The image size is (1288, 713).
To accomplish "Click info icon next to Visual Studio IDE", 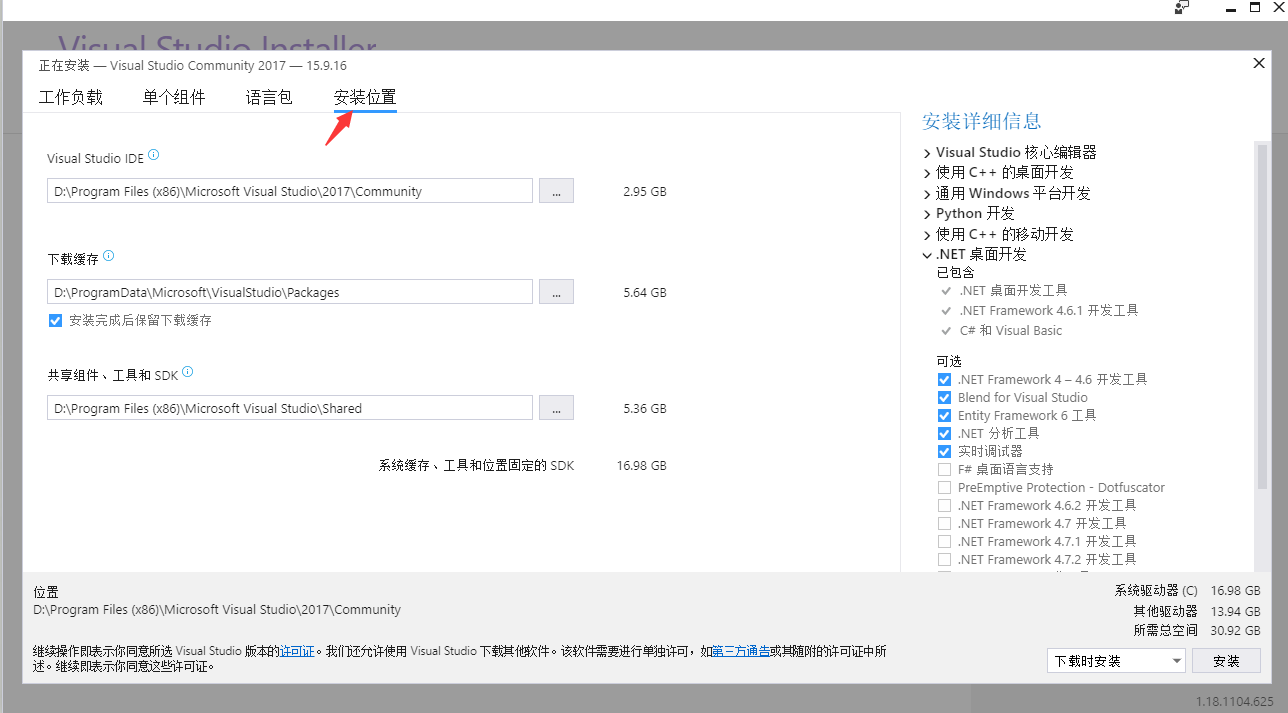I will (x=153, y=156).
